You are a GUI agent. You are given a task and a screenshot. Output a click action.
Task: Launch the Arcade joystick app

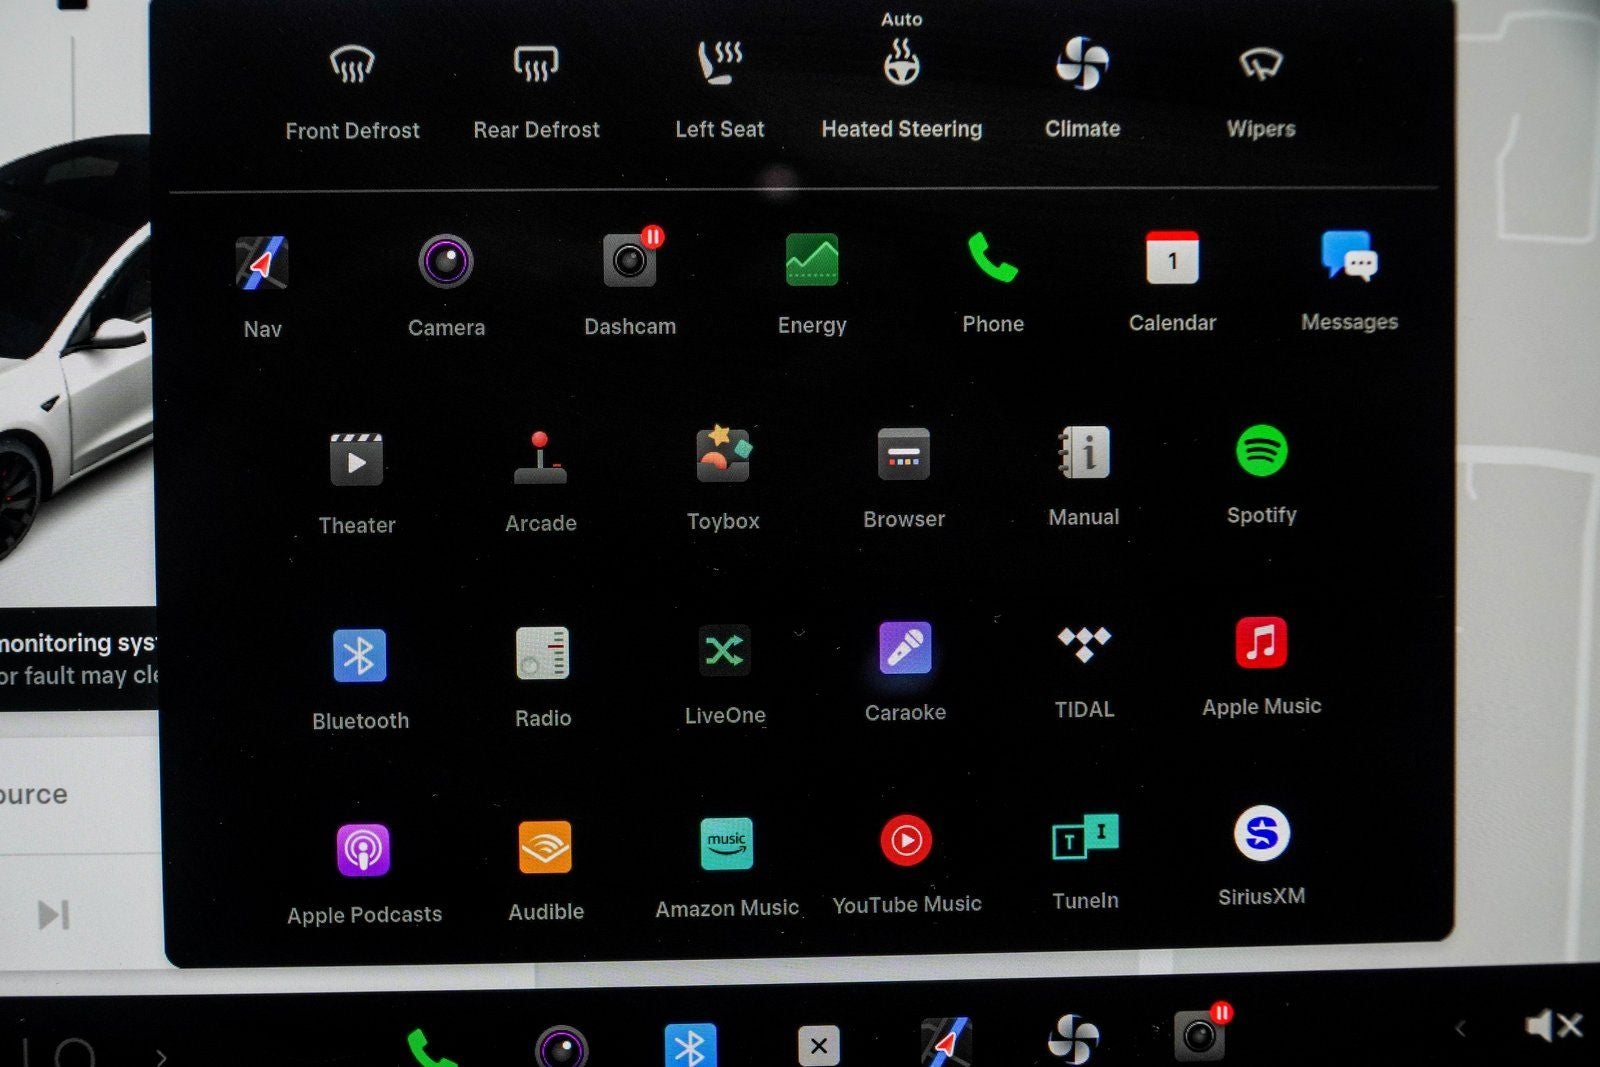click(540, 458)
